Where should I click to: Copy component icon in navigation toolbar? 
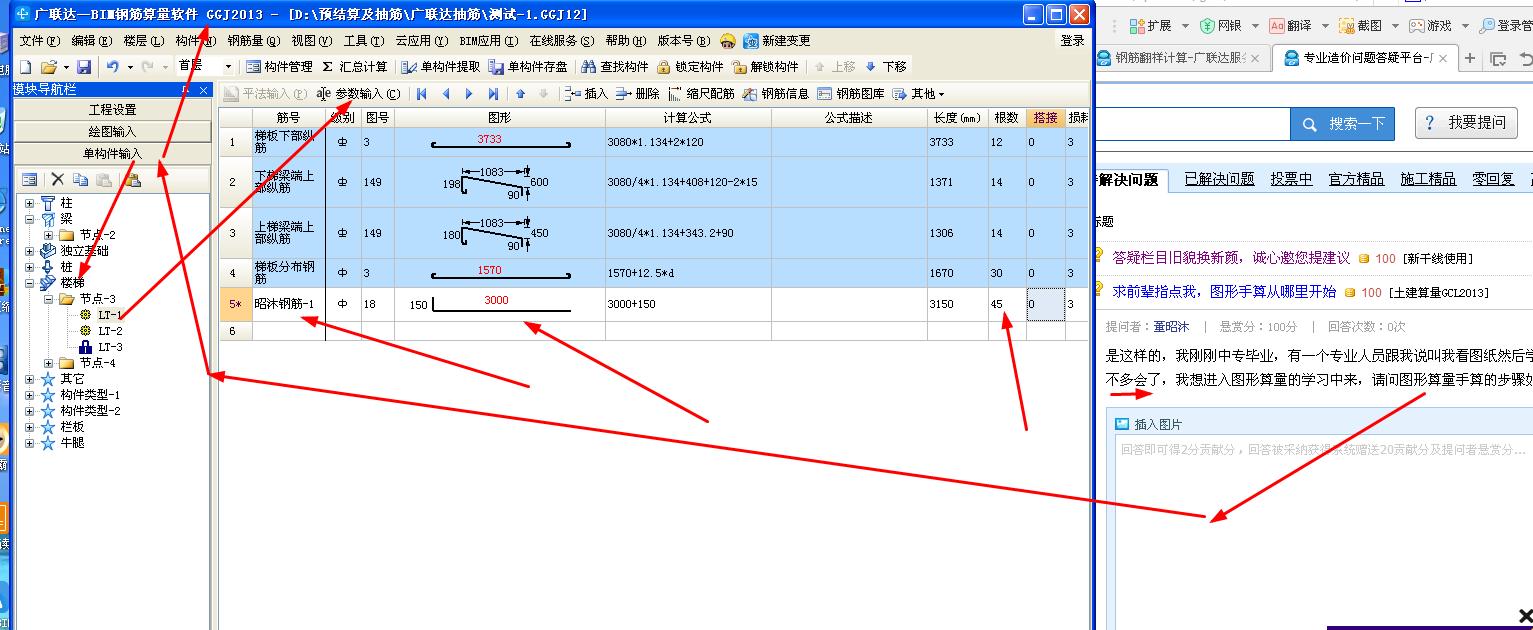[x=80, y=180]
